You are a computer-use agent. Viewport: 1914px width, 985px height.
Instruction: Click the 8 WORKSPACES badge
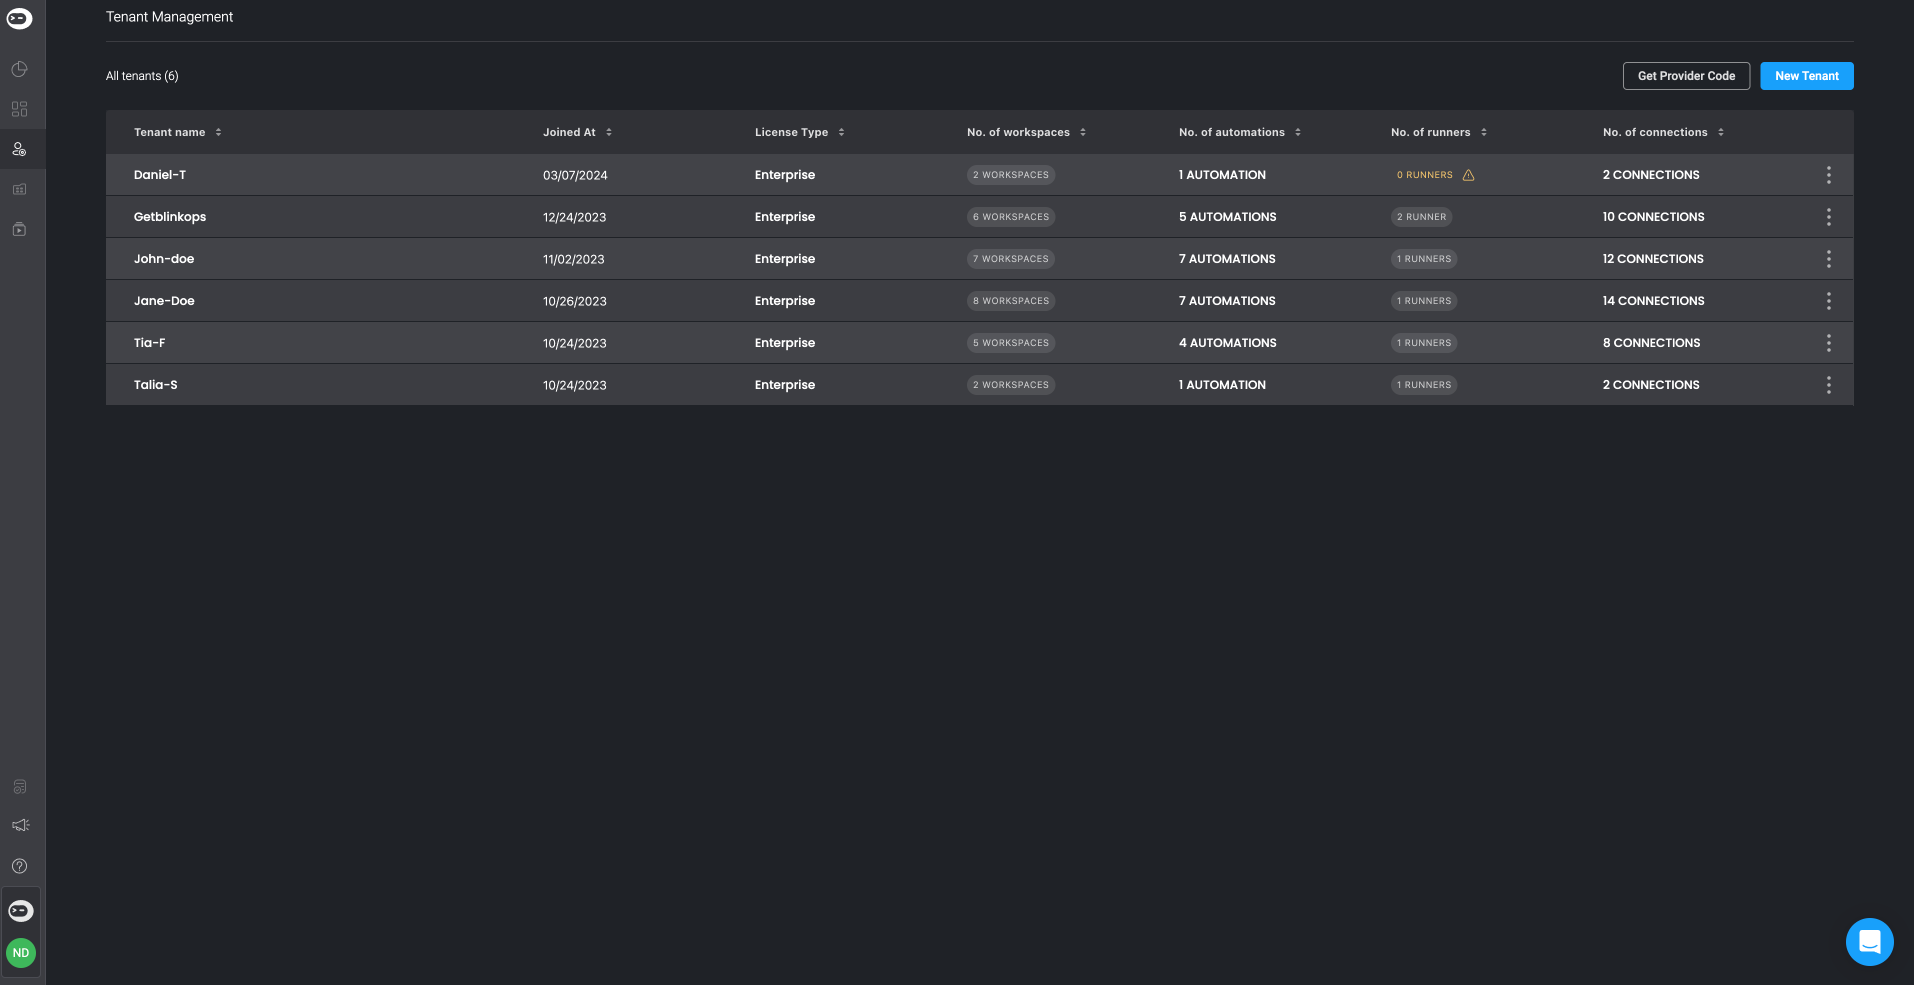1011,301
